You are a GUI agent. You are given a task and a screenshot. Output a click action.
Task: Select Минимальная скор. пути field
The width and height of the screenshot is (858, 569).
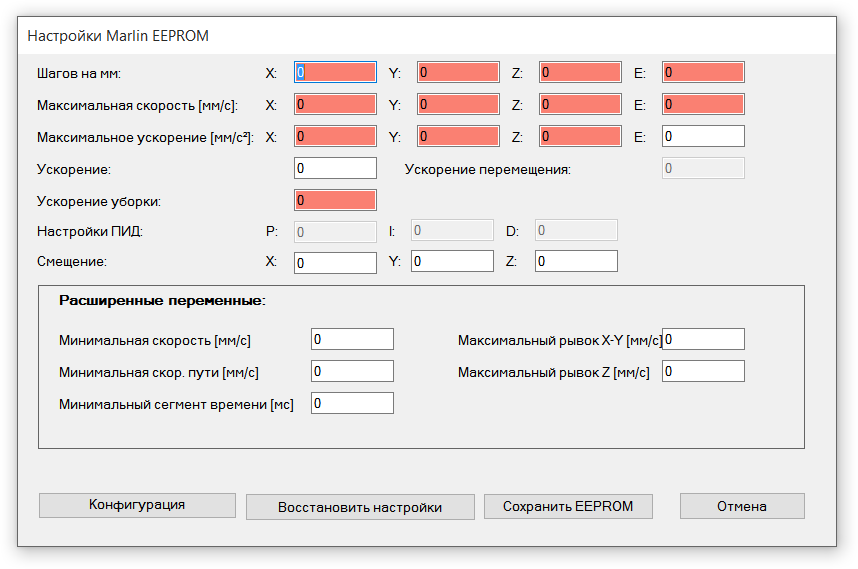coord(352,371)
